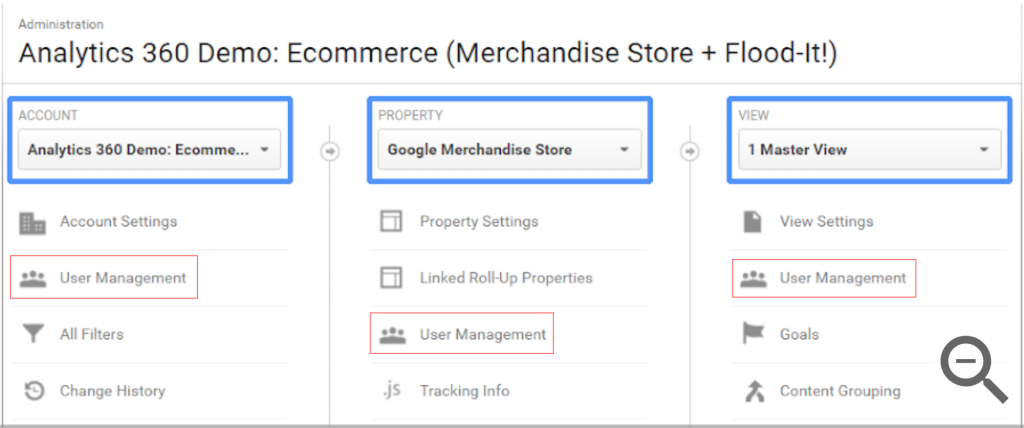1024x428 pixels.
Task: Open User Management under View column
Action: point(842,278)
